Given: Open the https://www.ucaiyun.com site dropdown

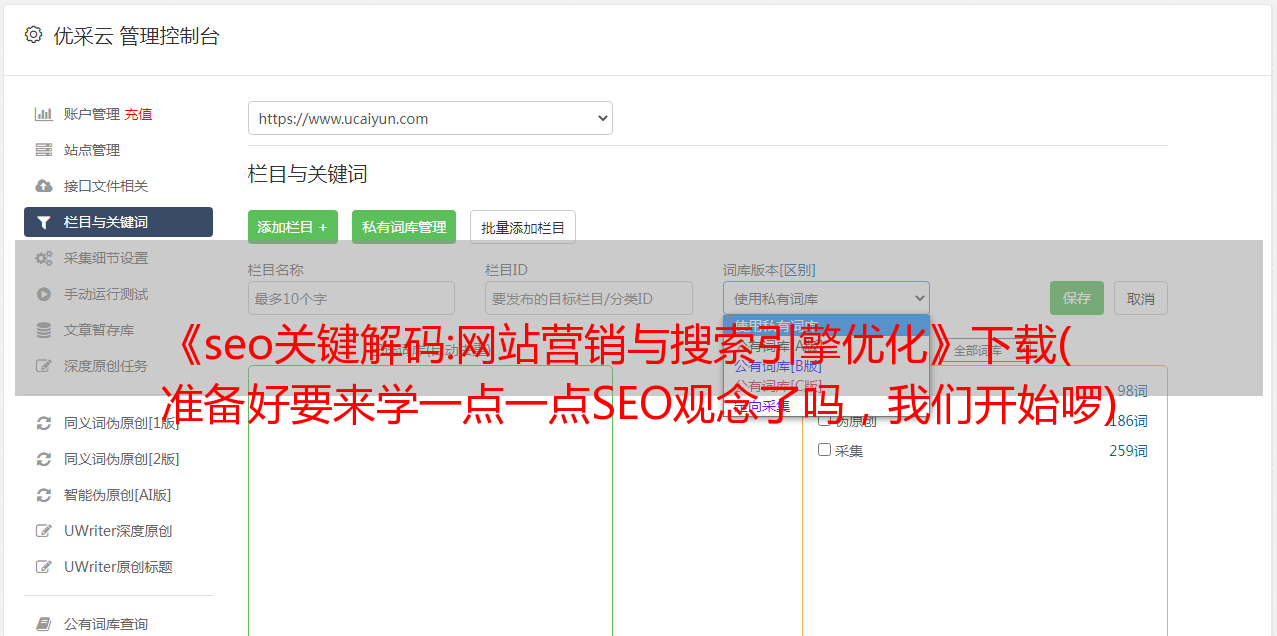Looking at the screenshot, I should tap(430, 118).
